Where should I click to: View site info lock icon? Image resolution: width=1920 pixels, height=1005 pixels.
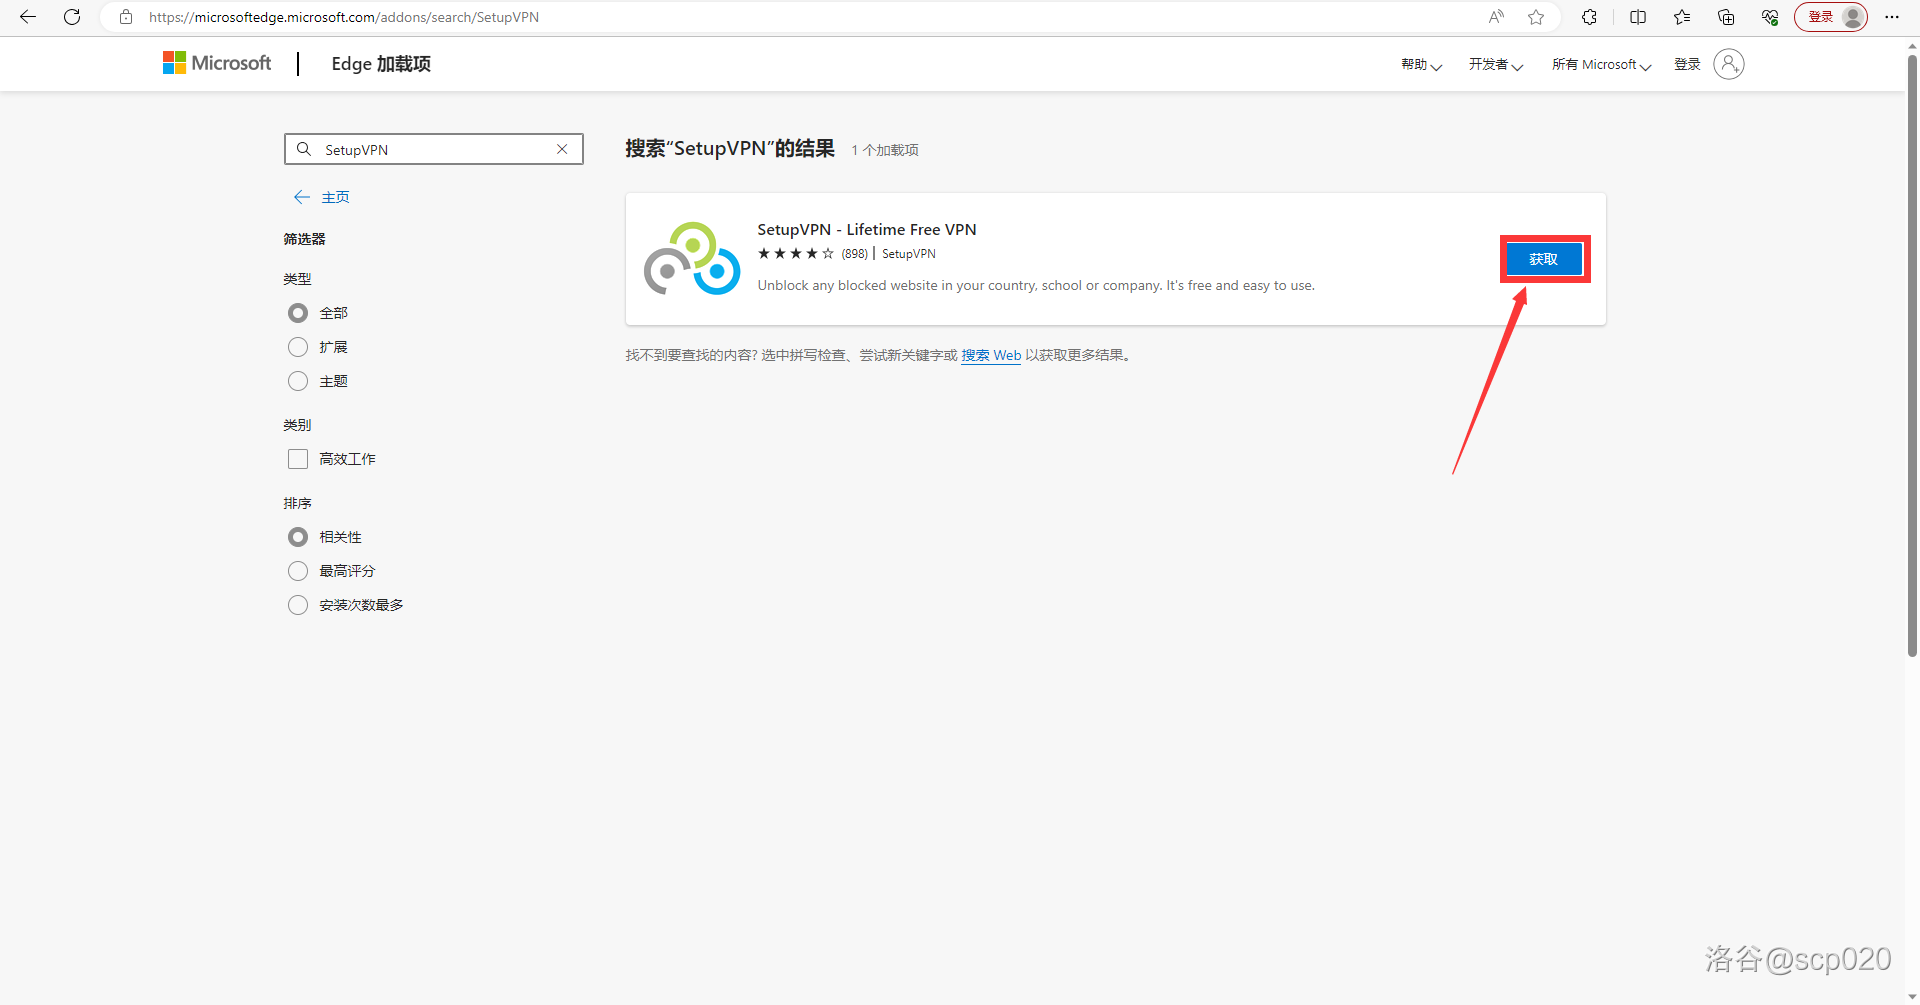click(126, 17)
